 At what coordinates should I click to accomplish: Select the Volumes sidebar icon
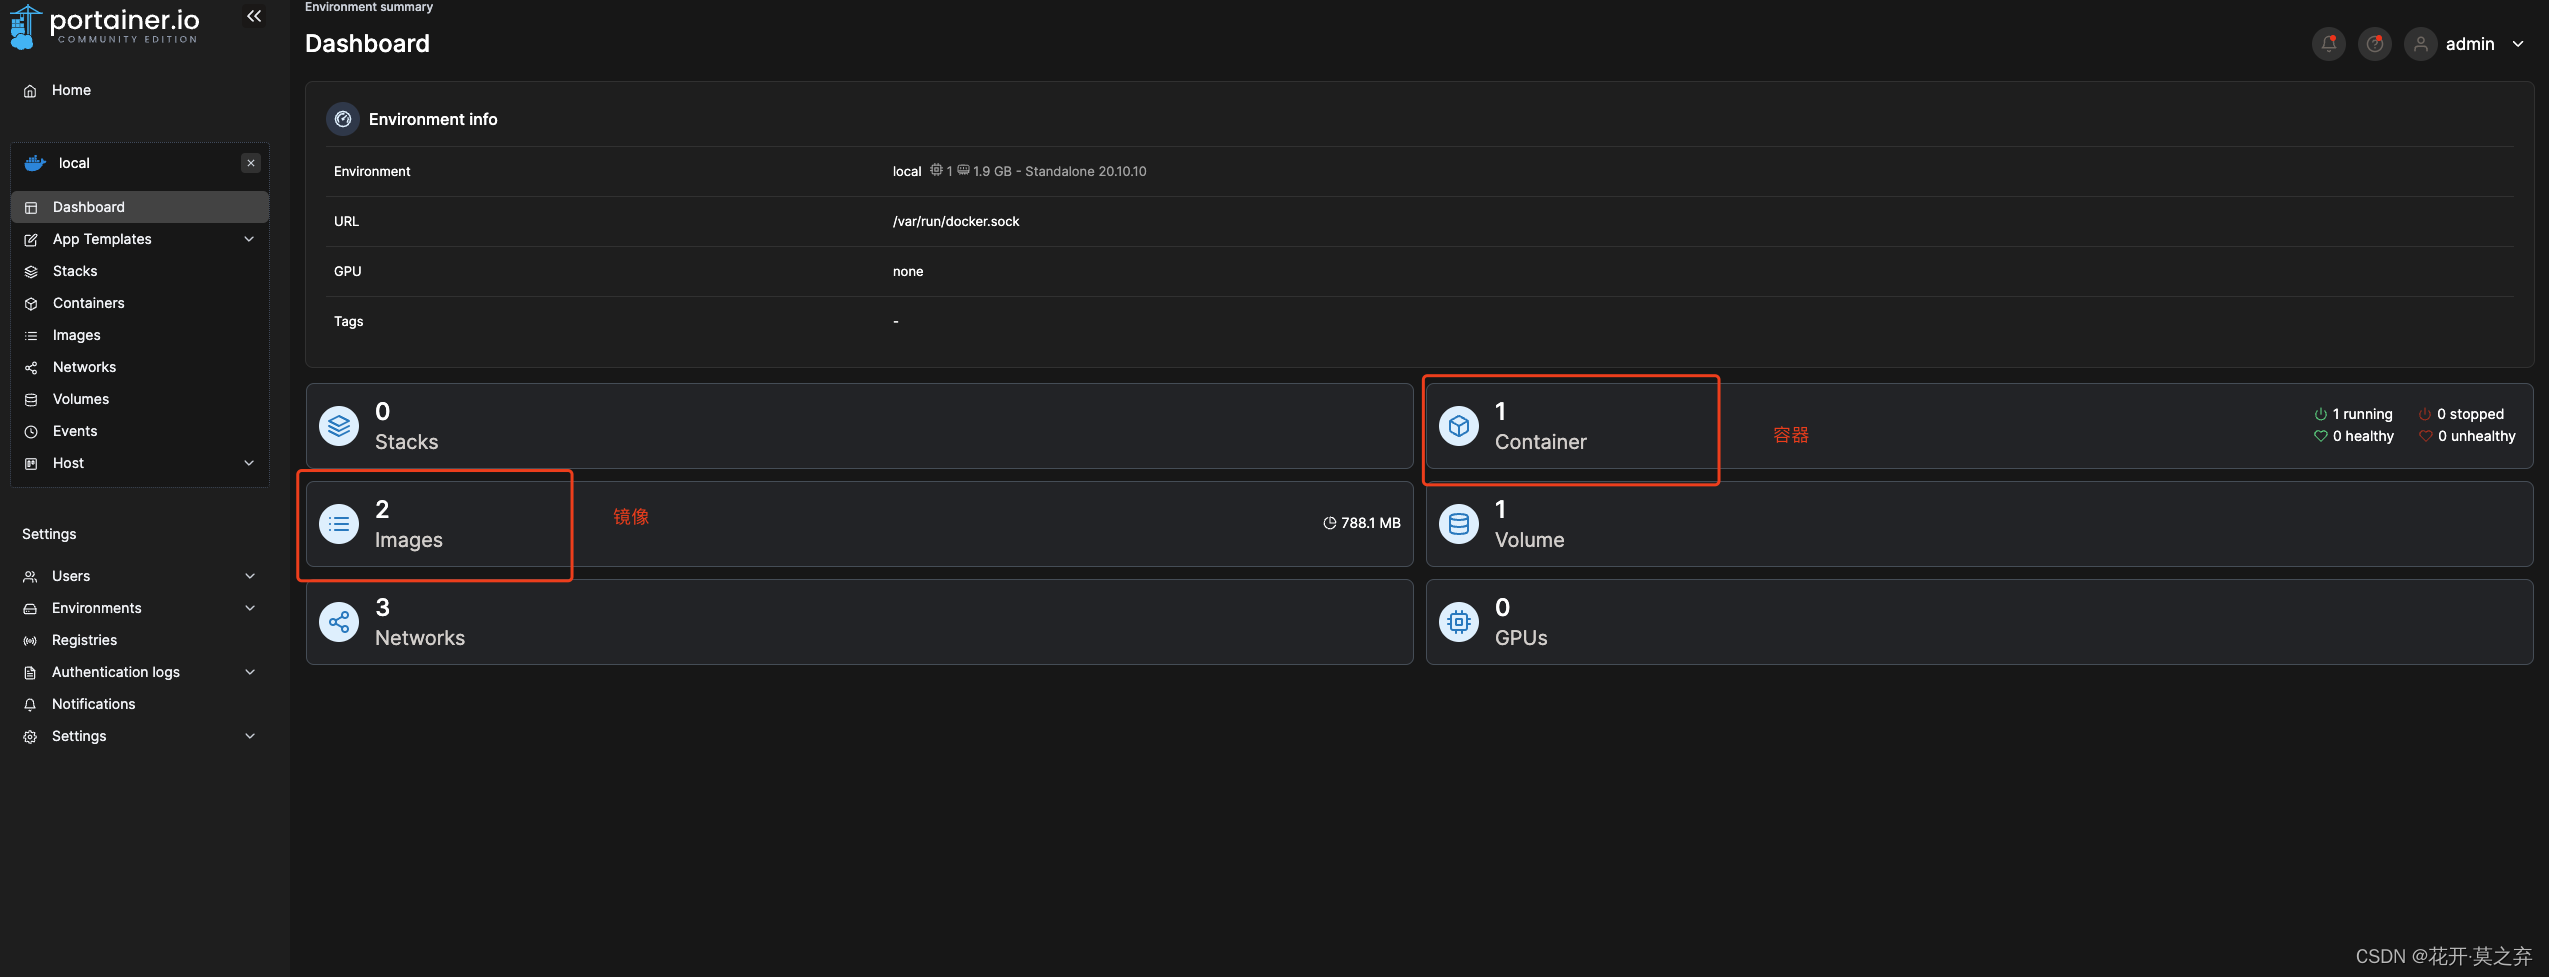[x=31, y=399]
